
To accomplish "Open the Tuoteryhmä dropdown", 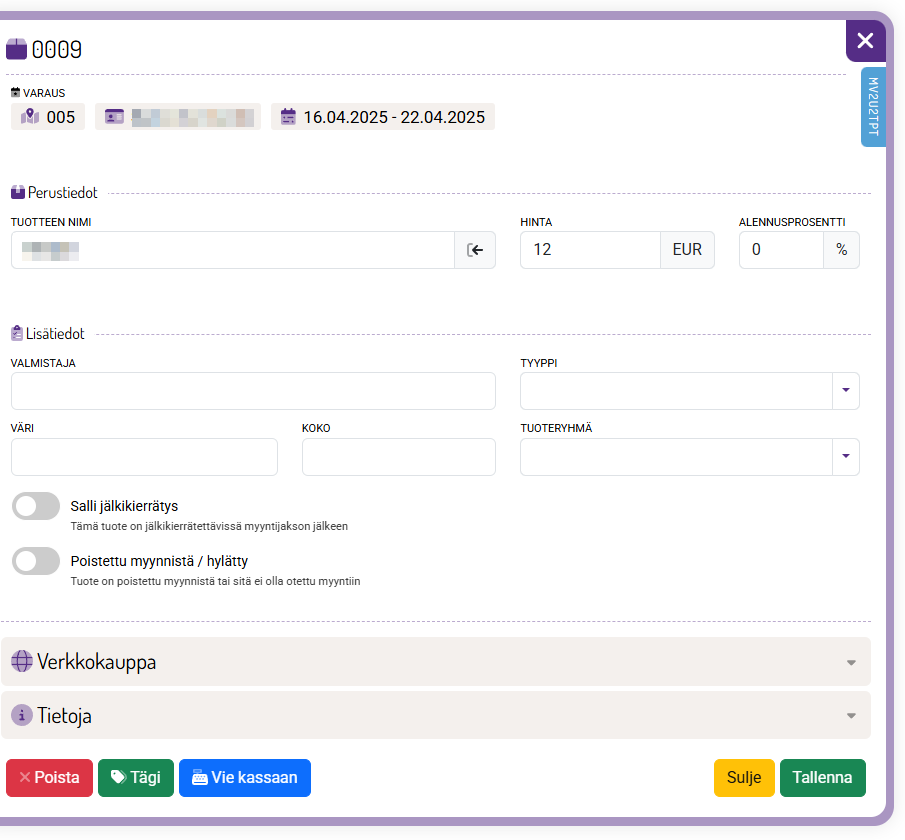I will point(845,457).
